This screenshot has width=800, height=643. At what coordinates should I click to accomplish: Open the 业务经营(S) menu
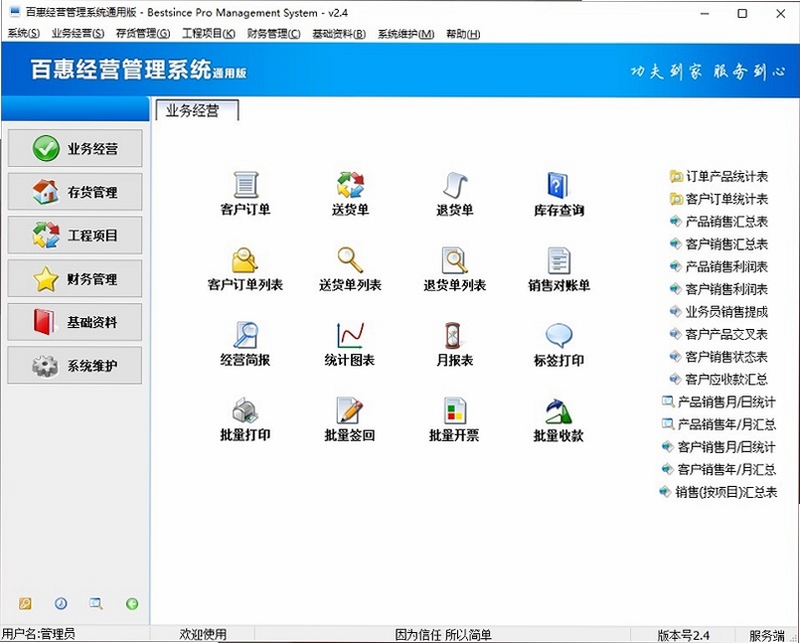[x=78, y=34]
